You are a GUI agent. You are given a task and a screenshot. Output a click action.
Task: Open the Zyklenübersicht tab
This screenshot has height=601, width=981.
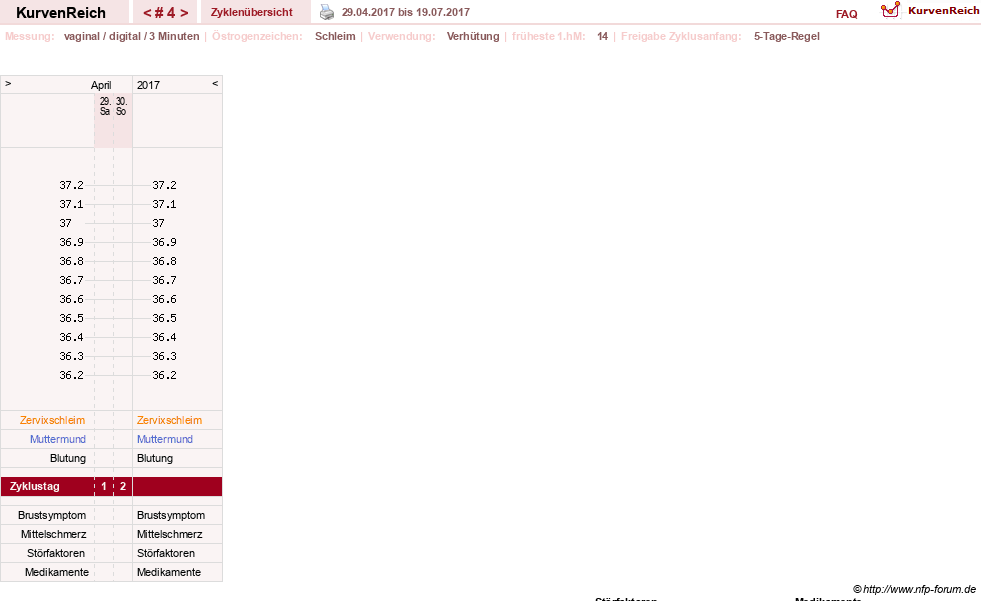pyautogui.click(x=252, y=12)
